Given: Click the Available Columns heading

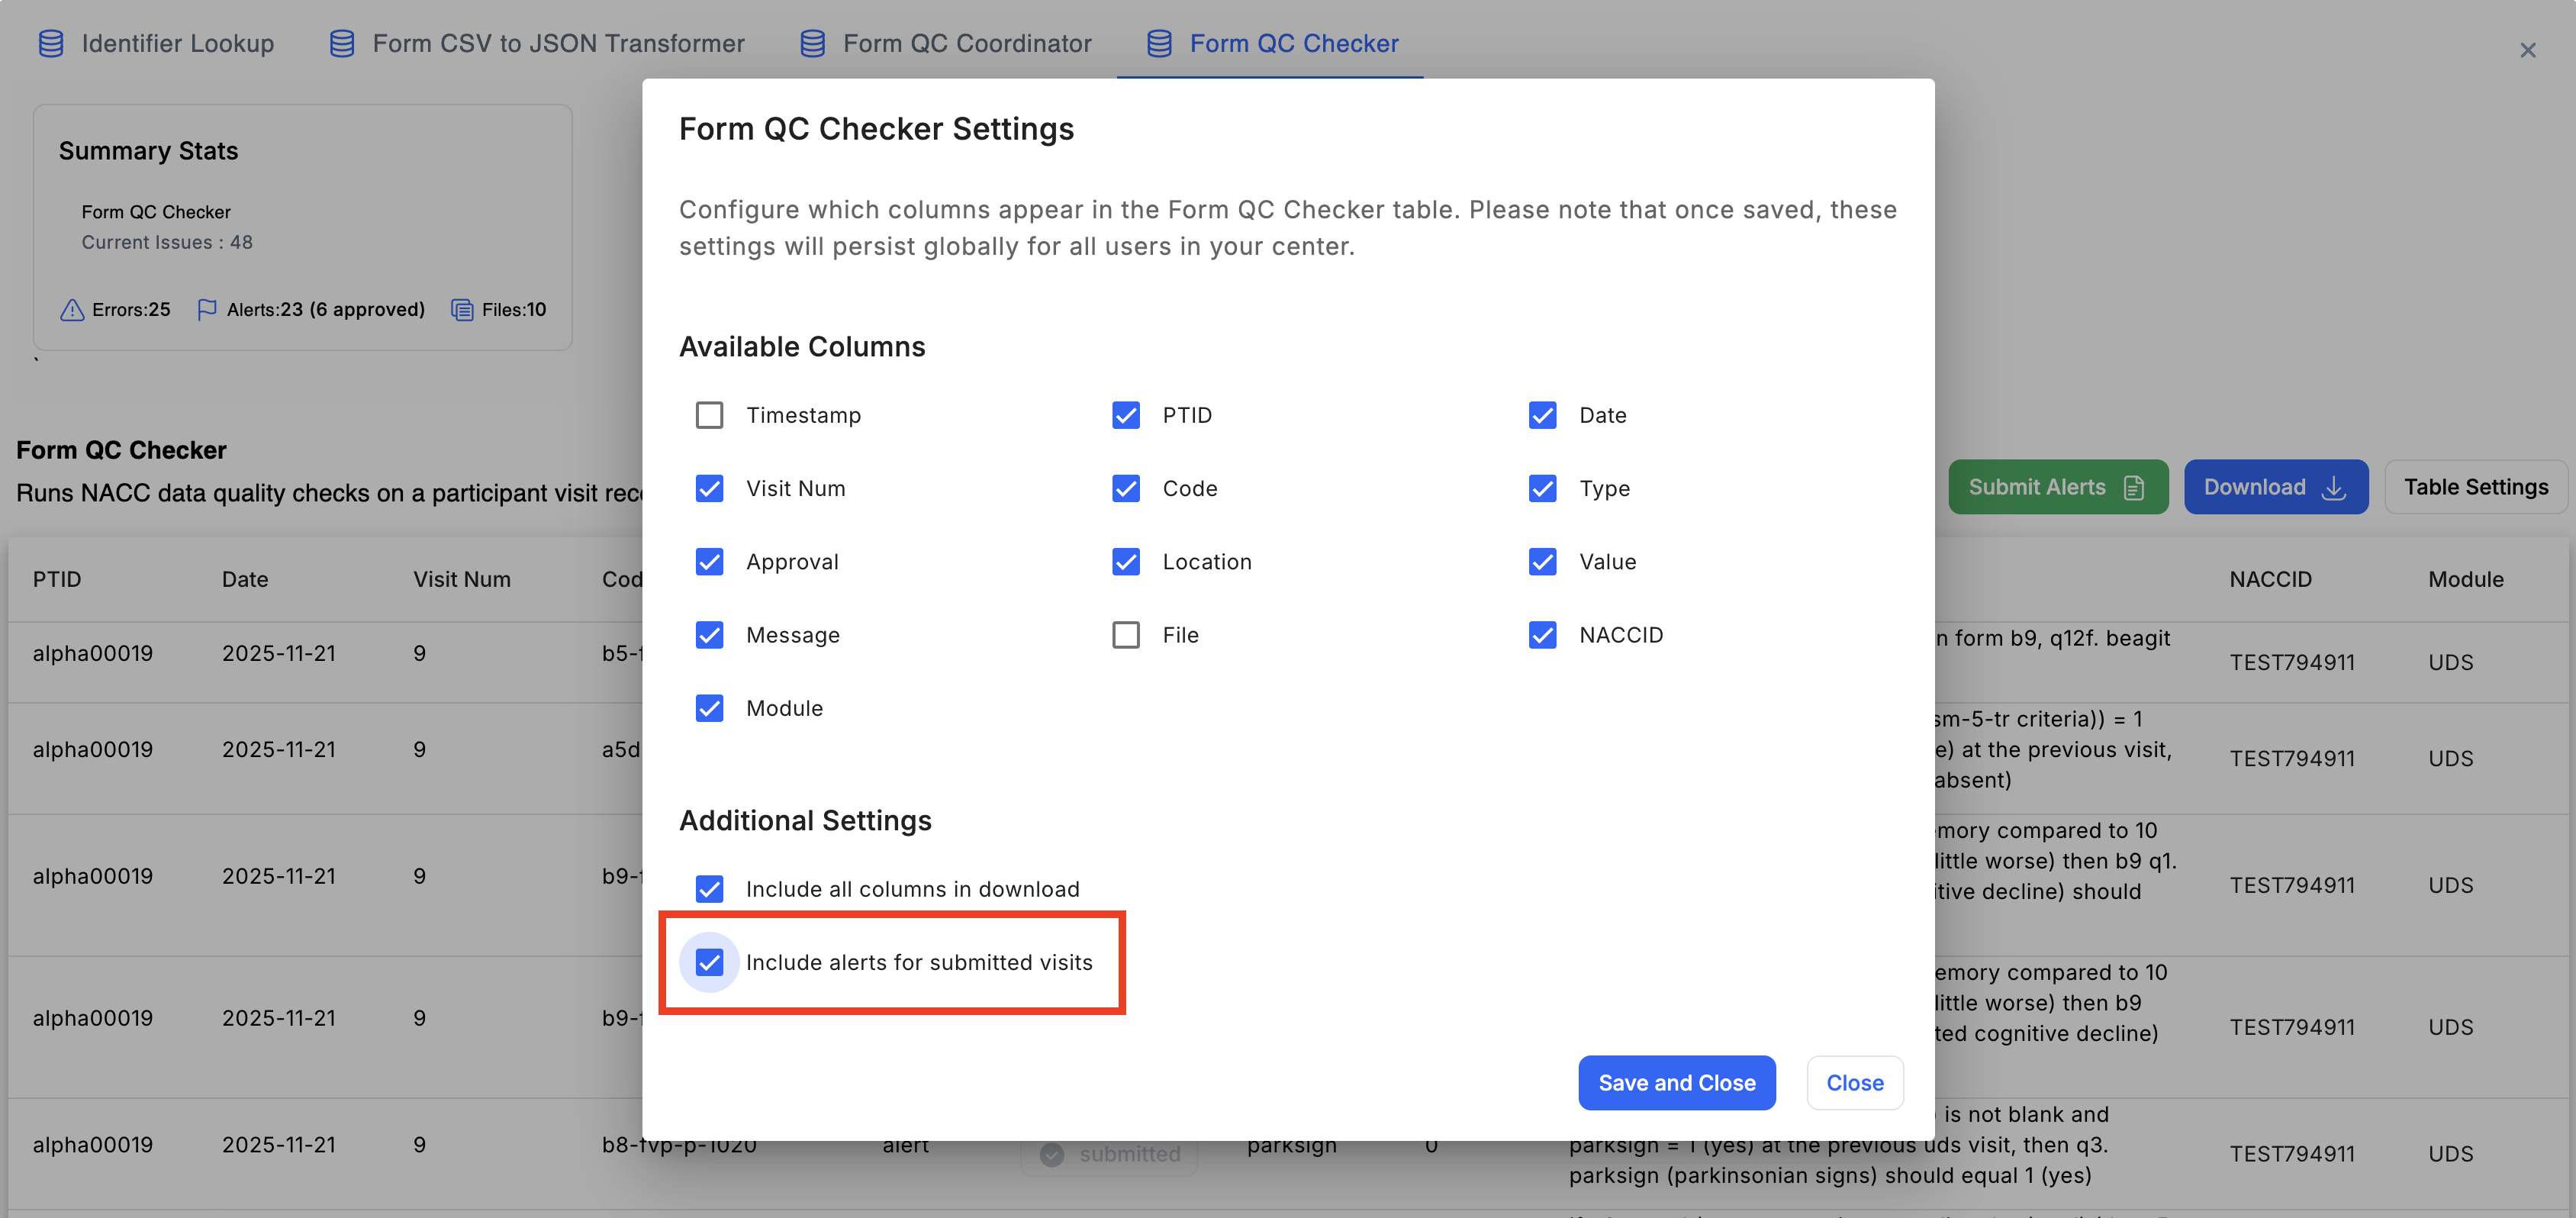Looking at the screenshot, I should point(802,347).
